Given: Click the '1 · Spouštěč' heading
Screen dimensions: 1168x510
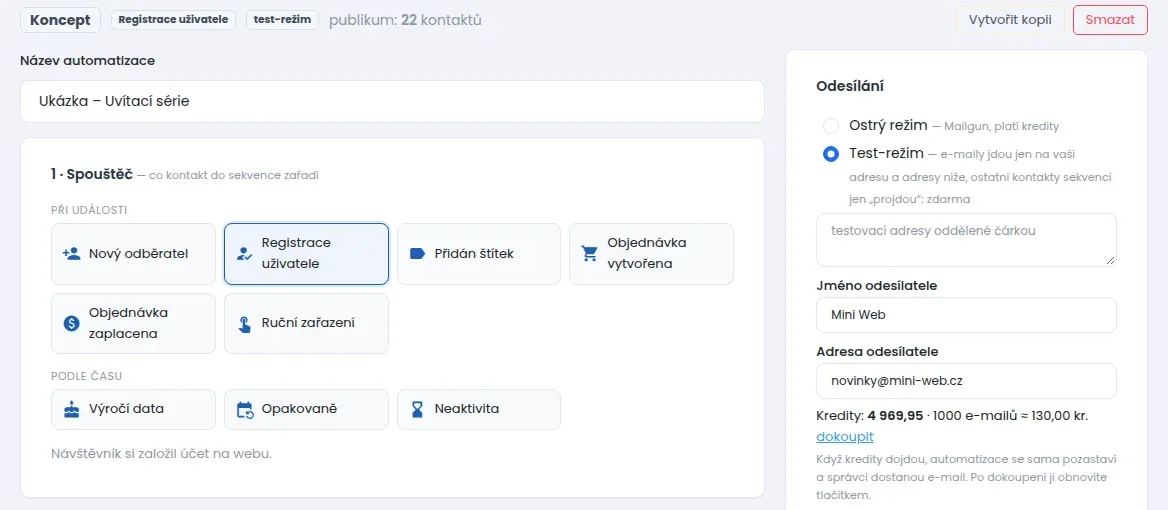Looking at the screenshot, I should tap(92, 175).
